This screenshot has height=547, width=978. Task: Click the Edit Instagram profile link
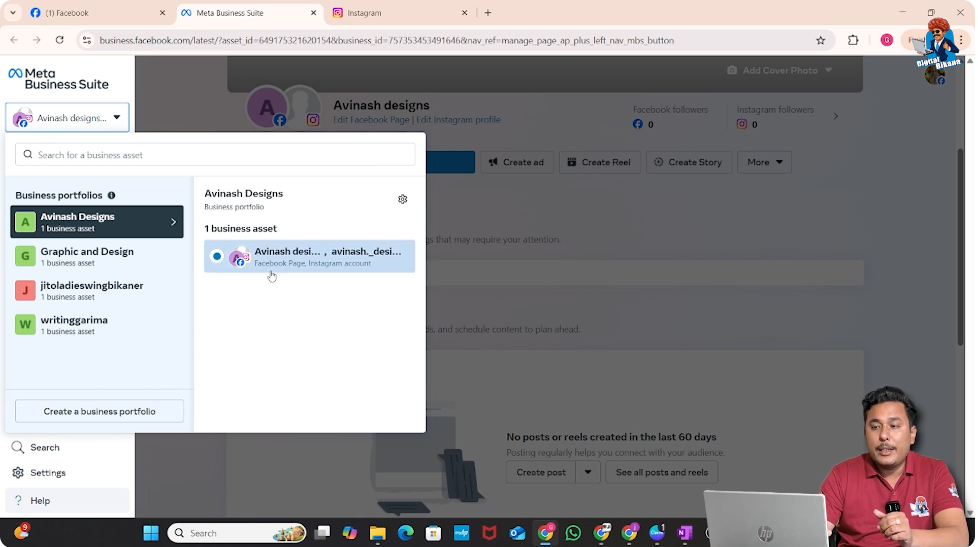[x=458, y=120]
